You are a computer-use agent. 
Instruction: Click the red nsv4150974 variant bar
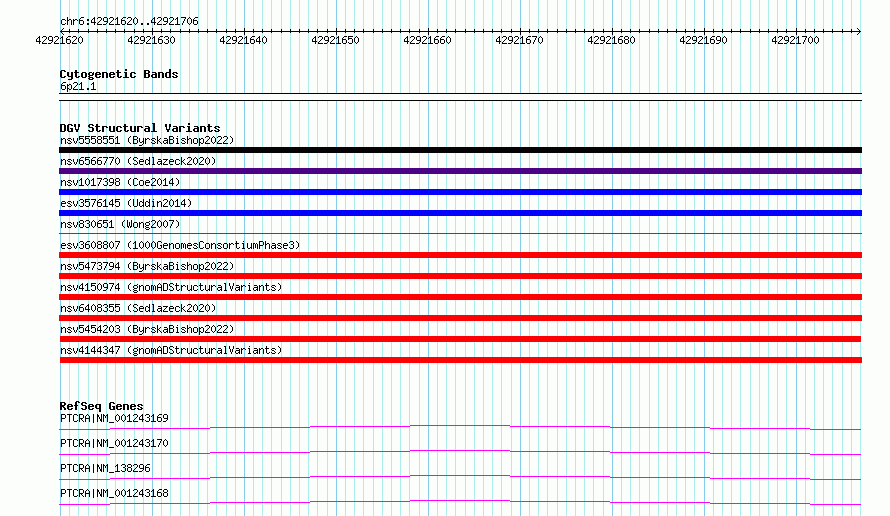point(460,297)
